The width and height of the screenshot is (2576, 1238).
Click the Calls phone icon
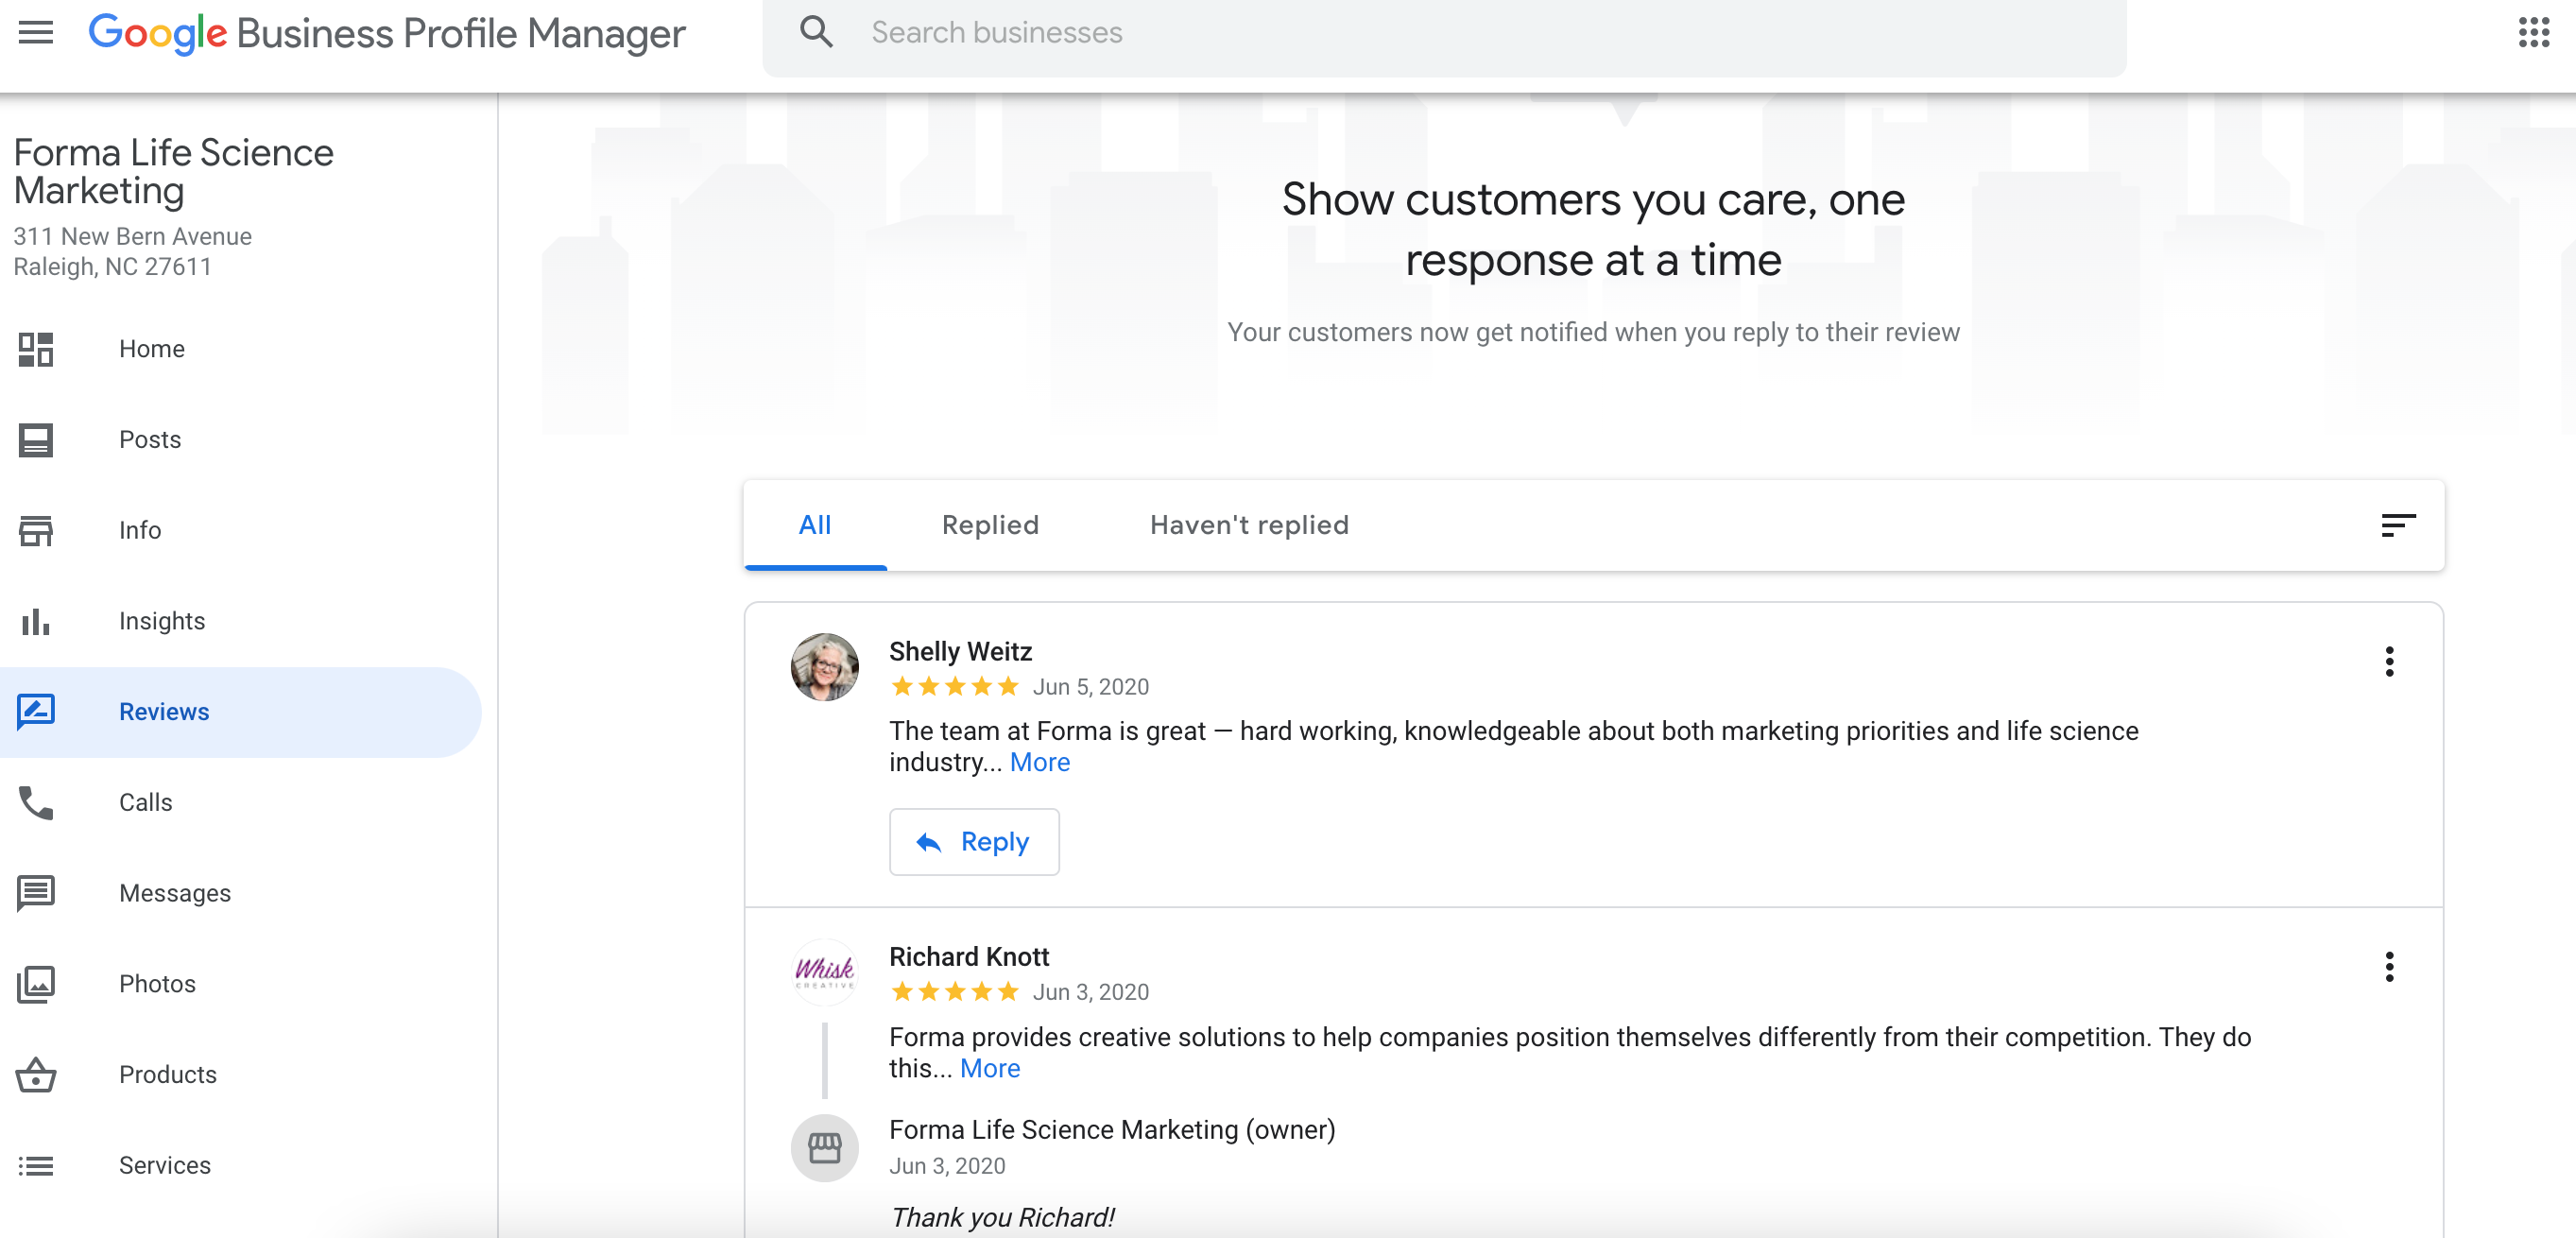click(x=36, y=803)
